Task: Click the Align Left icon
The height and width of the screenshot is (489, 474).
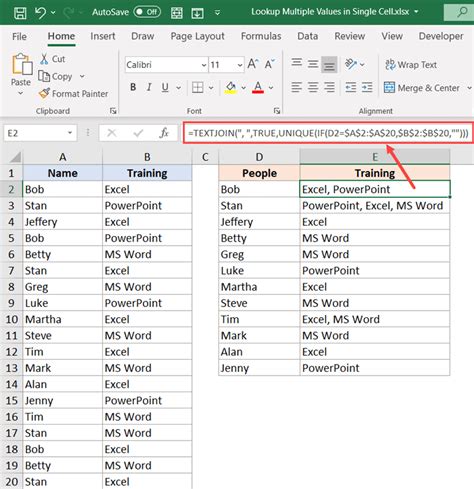Action: tap(296, 88)
